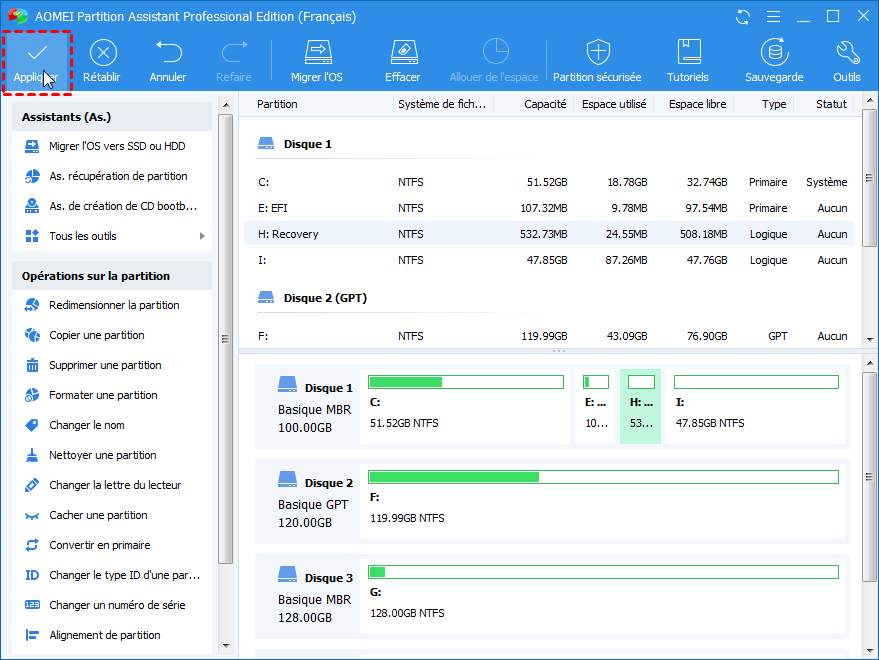The width and height of the screenshot is (879, 660).
Task: Open the Migrer l'OS wizard
Action: 317,53
